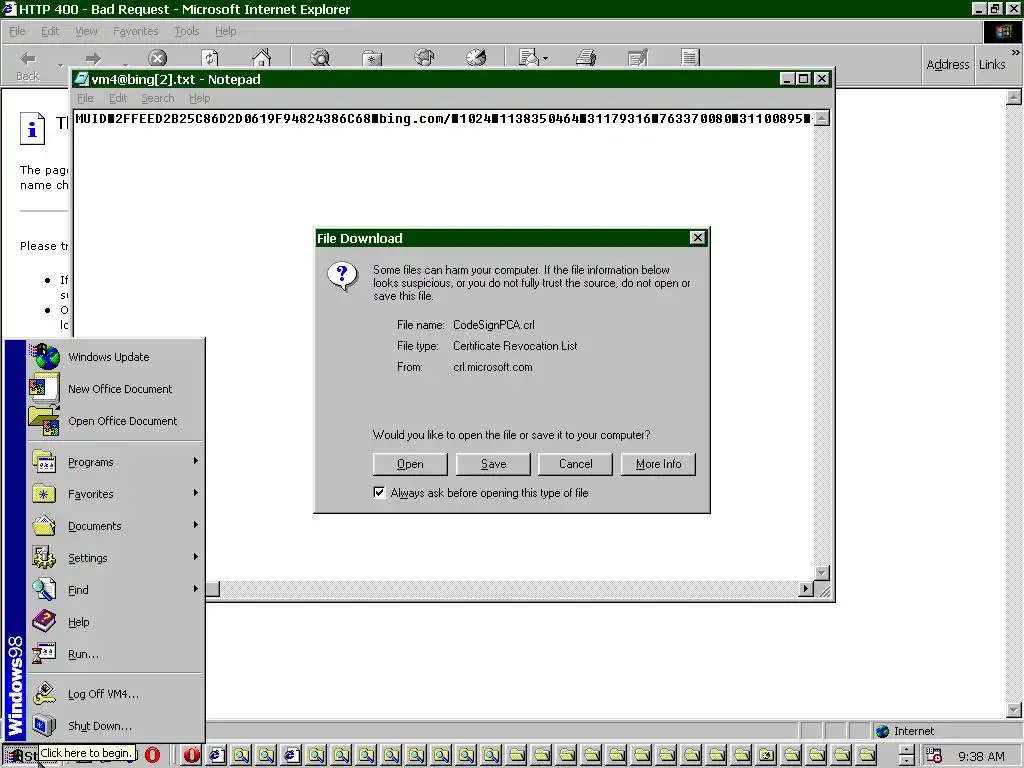Click Cancel in the File Download dialog
This screenshot has width=1024, height=768.
575,464
